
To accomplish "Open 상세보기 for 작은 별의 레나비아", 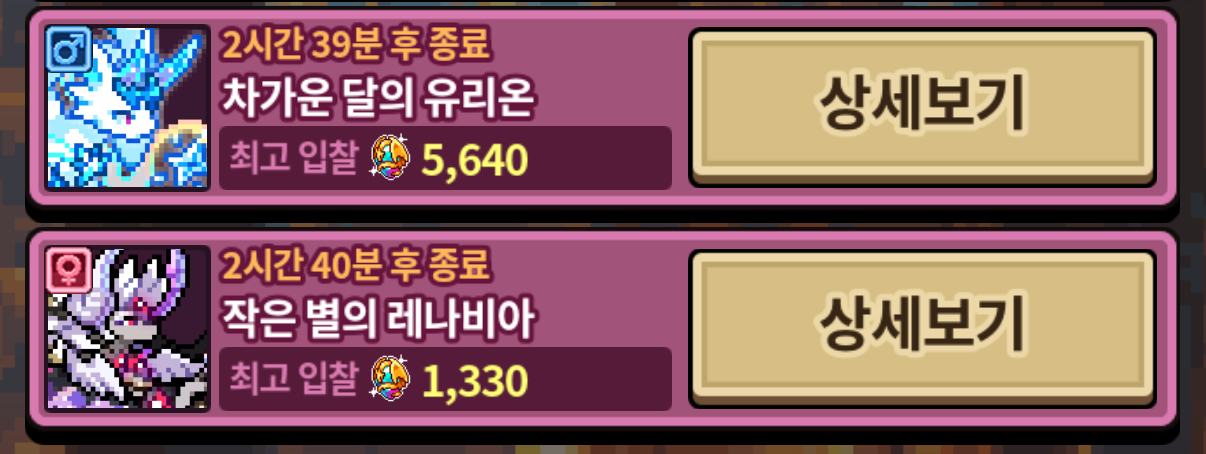I will pos(923,324).
